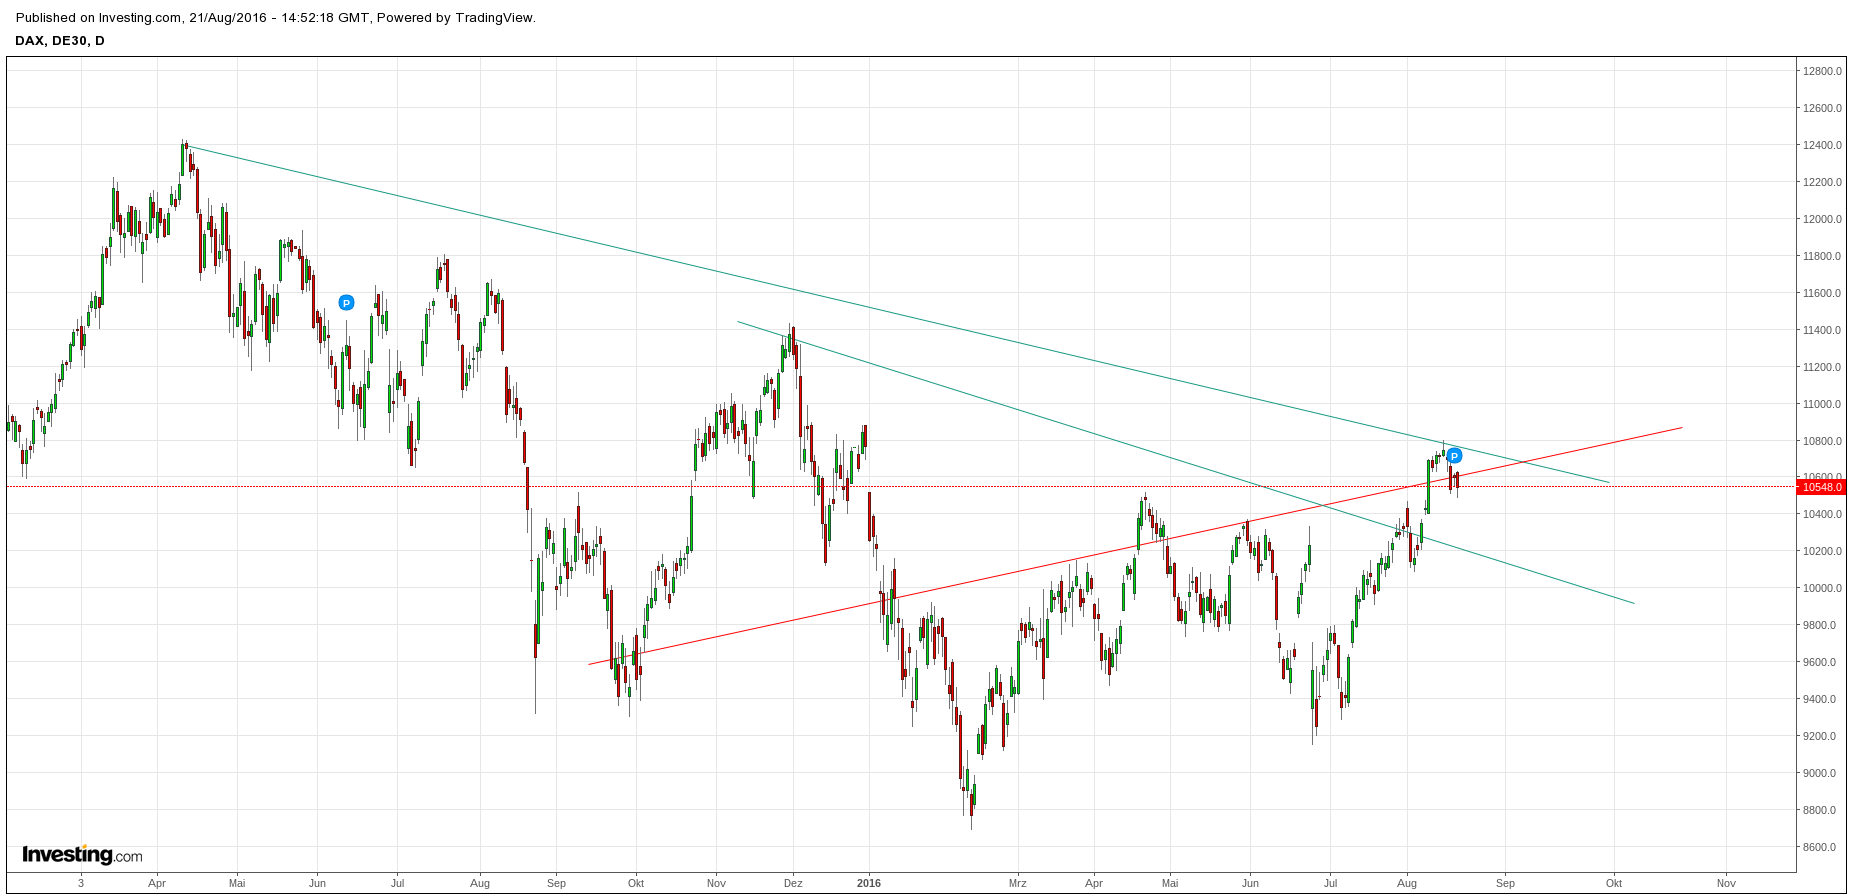Select the 12600.0 price axis value

point(1822,108)
